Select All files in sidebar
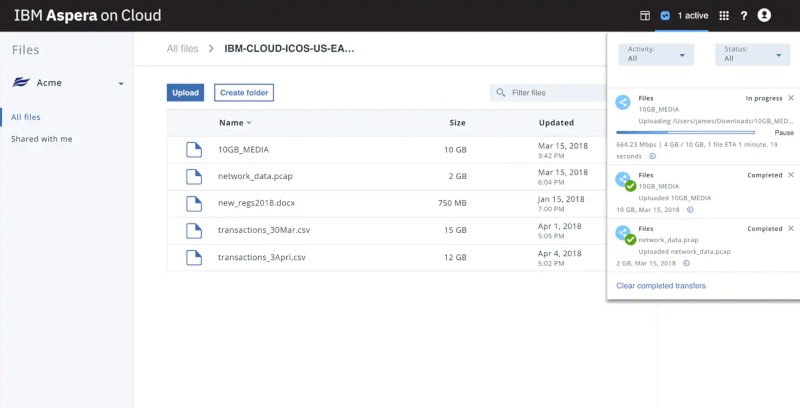 26,117
